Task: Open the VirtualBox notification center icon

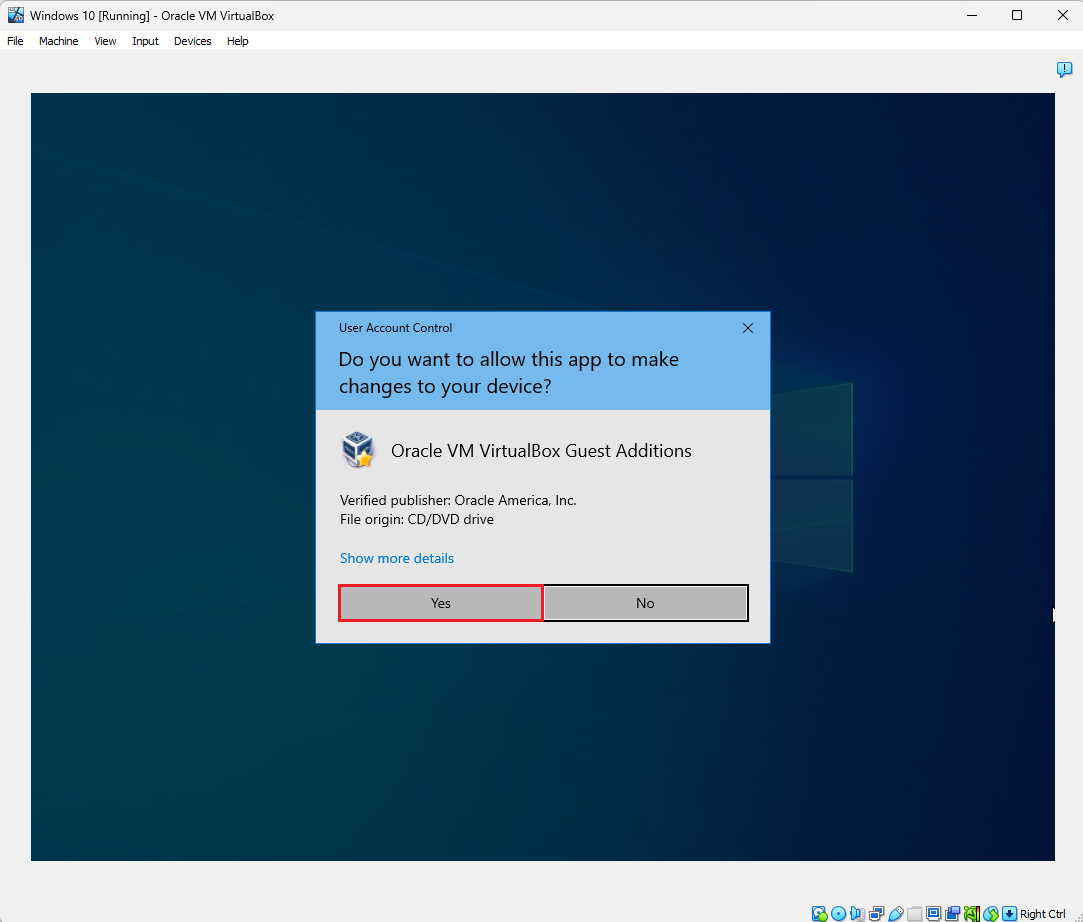Action: pyautogui.click(x=1064, y=69)
